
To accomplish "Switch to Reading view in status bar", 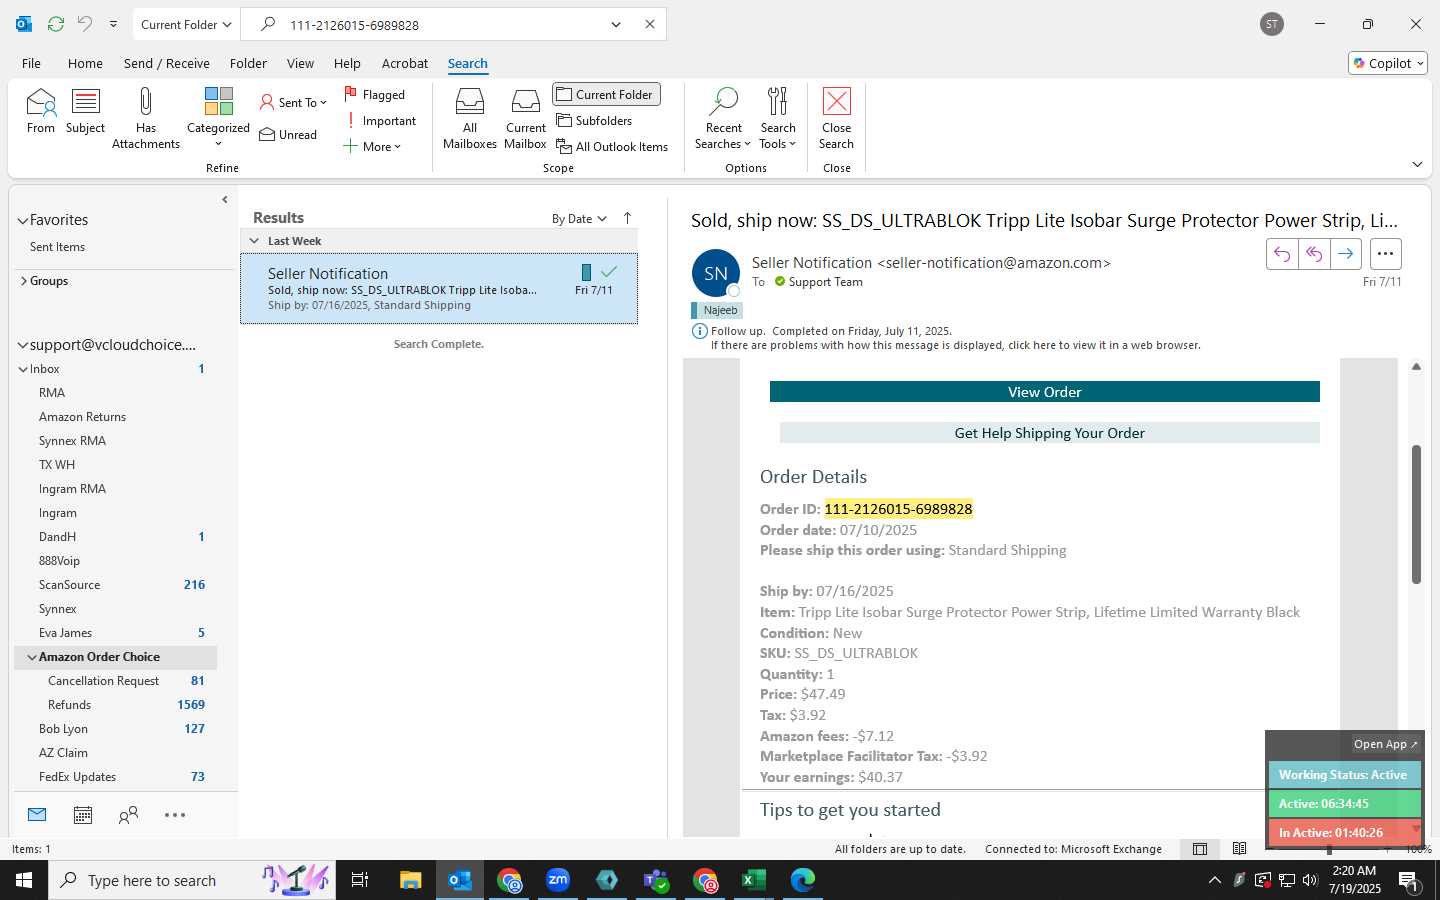I will click(x=1240, y=849).
